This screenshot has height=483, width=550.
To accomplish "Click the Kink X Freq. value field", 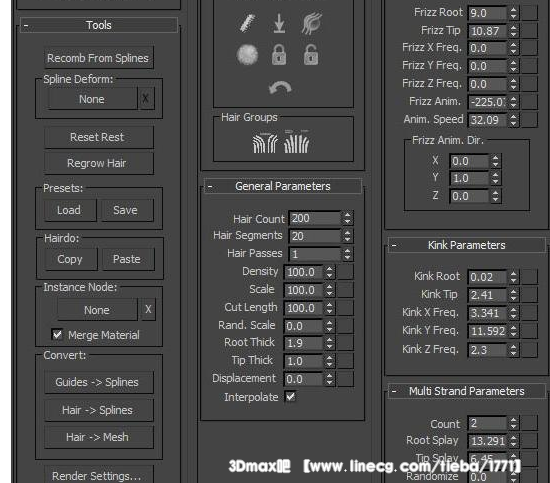I will (488, 313).
